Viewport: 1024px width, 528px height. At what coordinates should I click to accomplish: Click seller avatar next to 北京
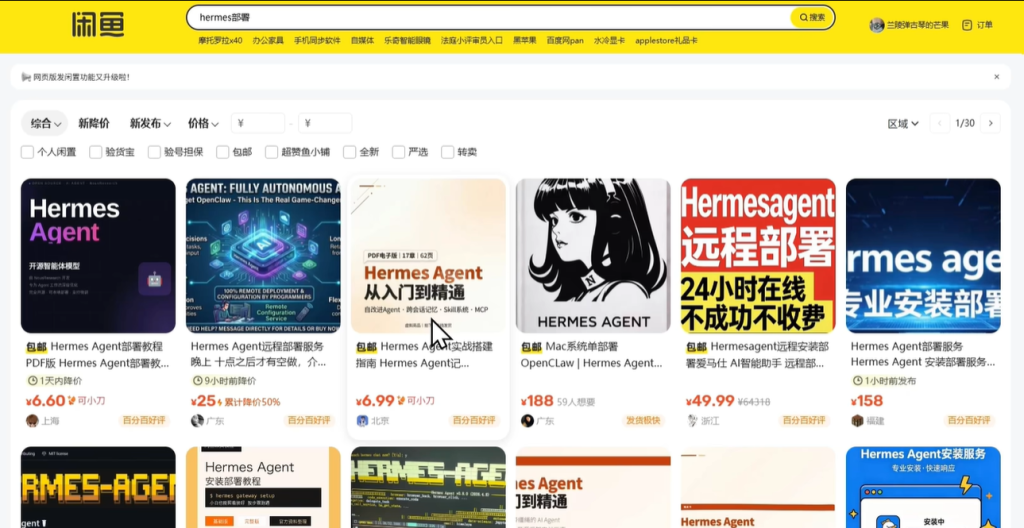362,421
